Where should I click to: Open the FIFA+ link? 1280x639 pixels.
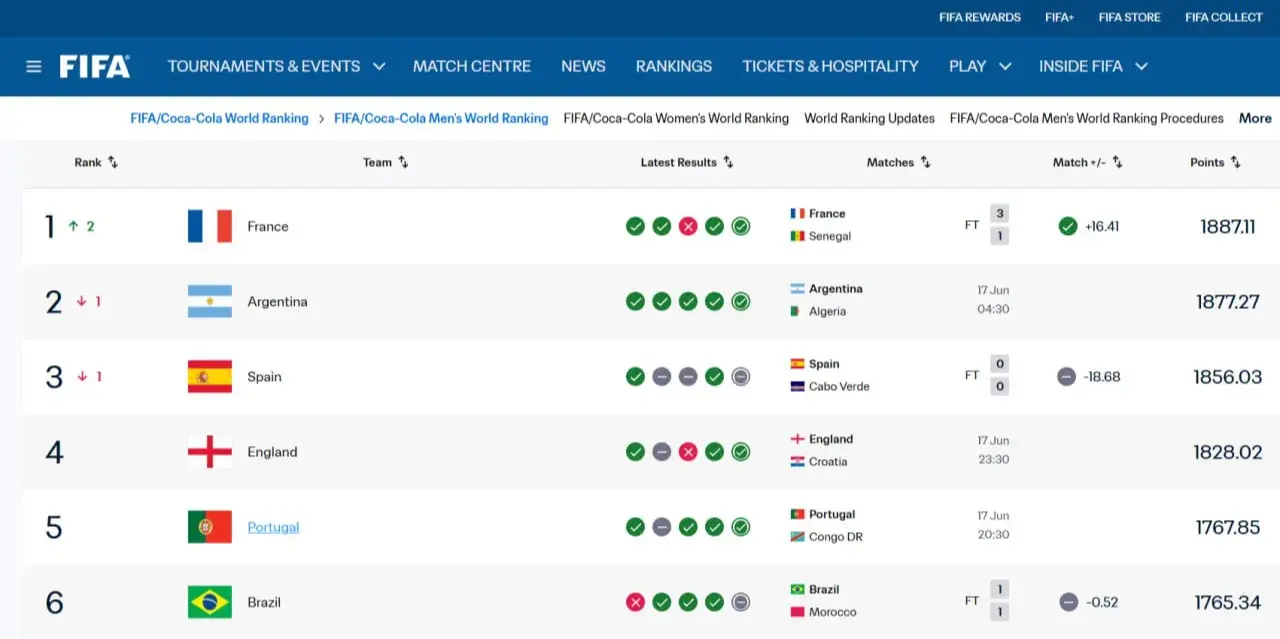[1059, 17]
